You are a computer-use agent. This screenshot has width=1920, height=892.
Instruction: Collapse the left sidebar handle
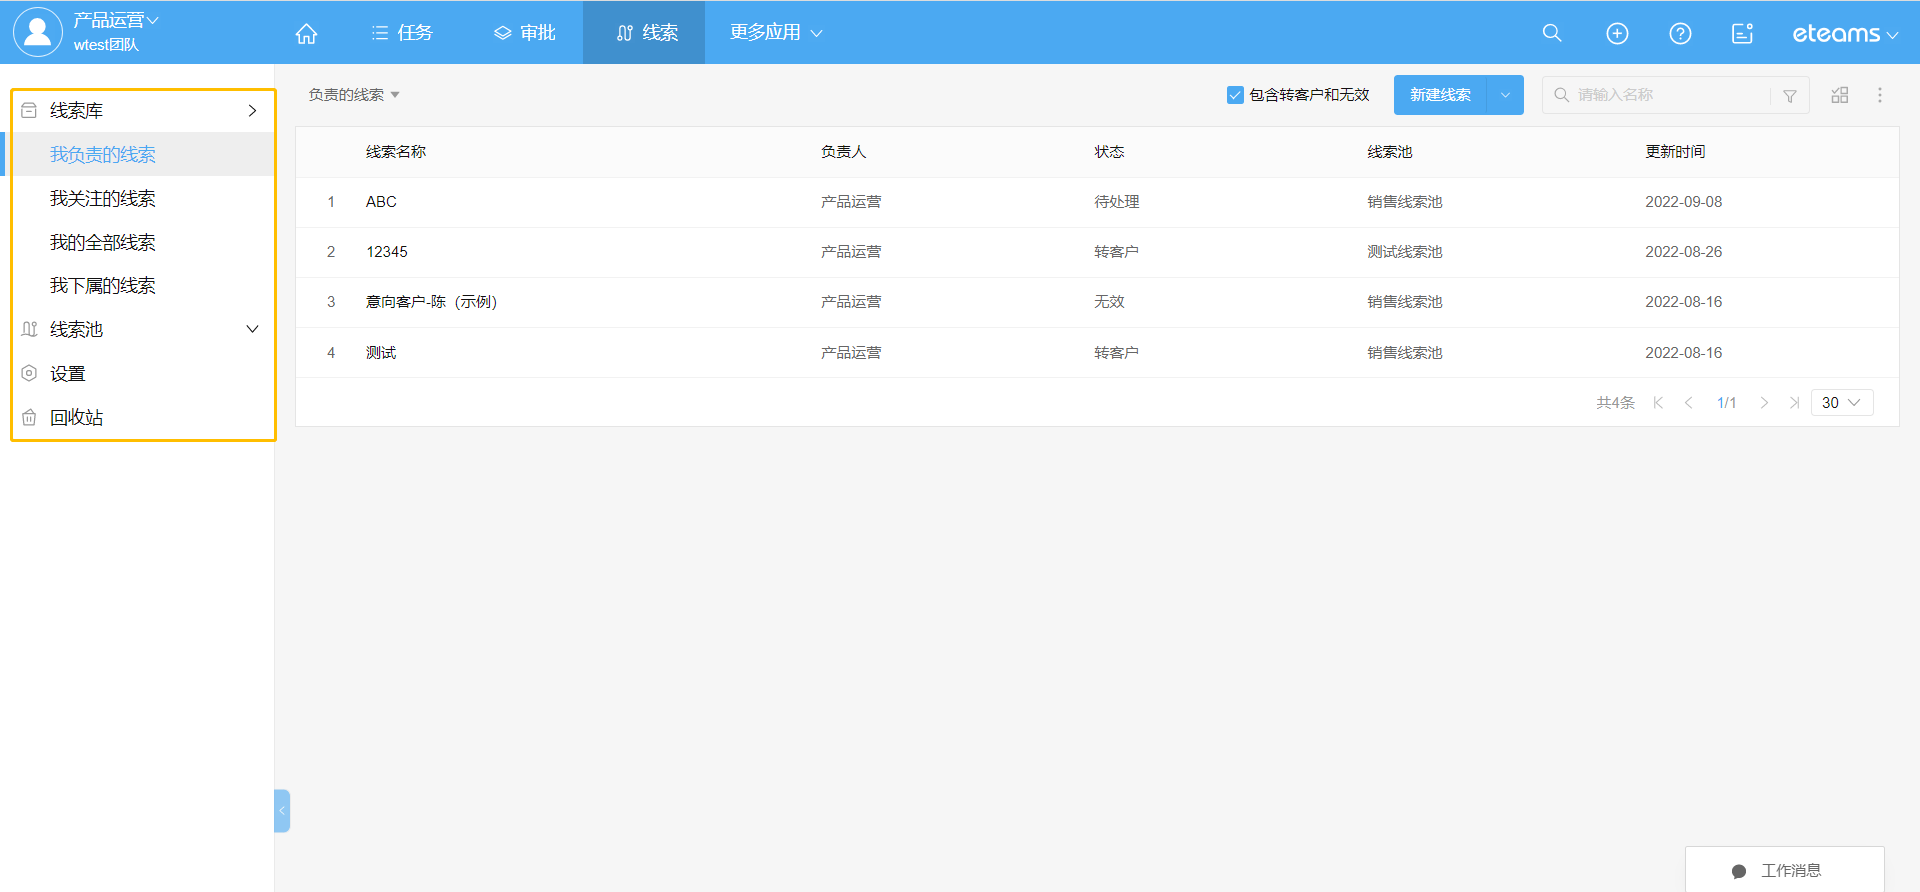[x=282, y=811]
